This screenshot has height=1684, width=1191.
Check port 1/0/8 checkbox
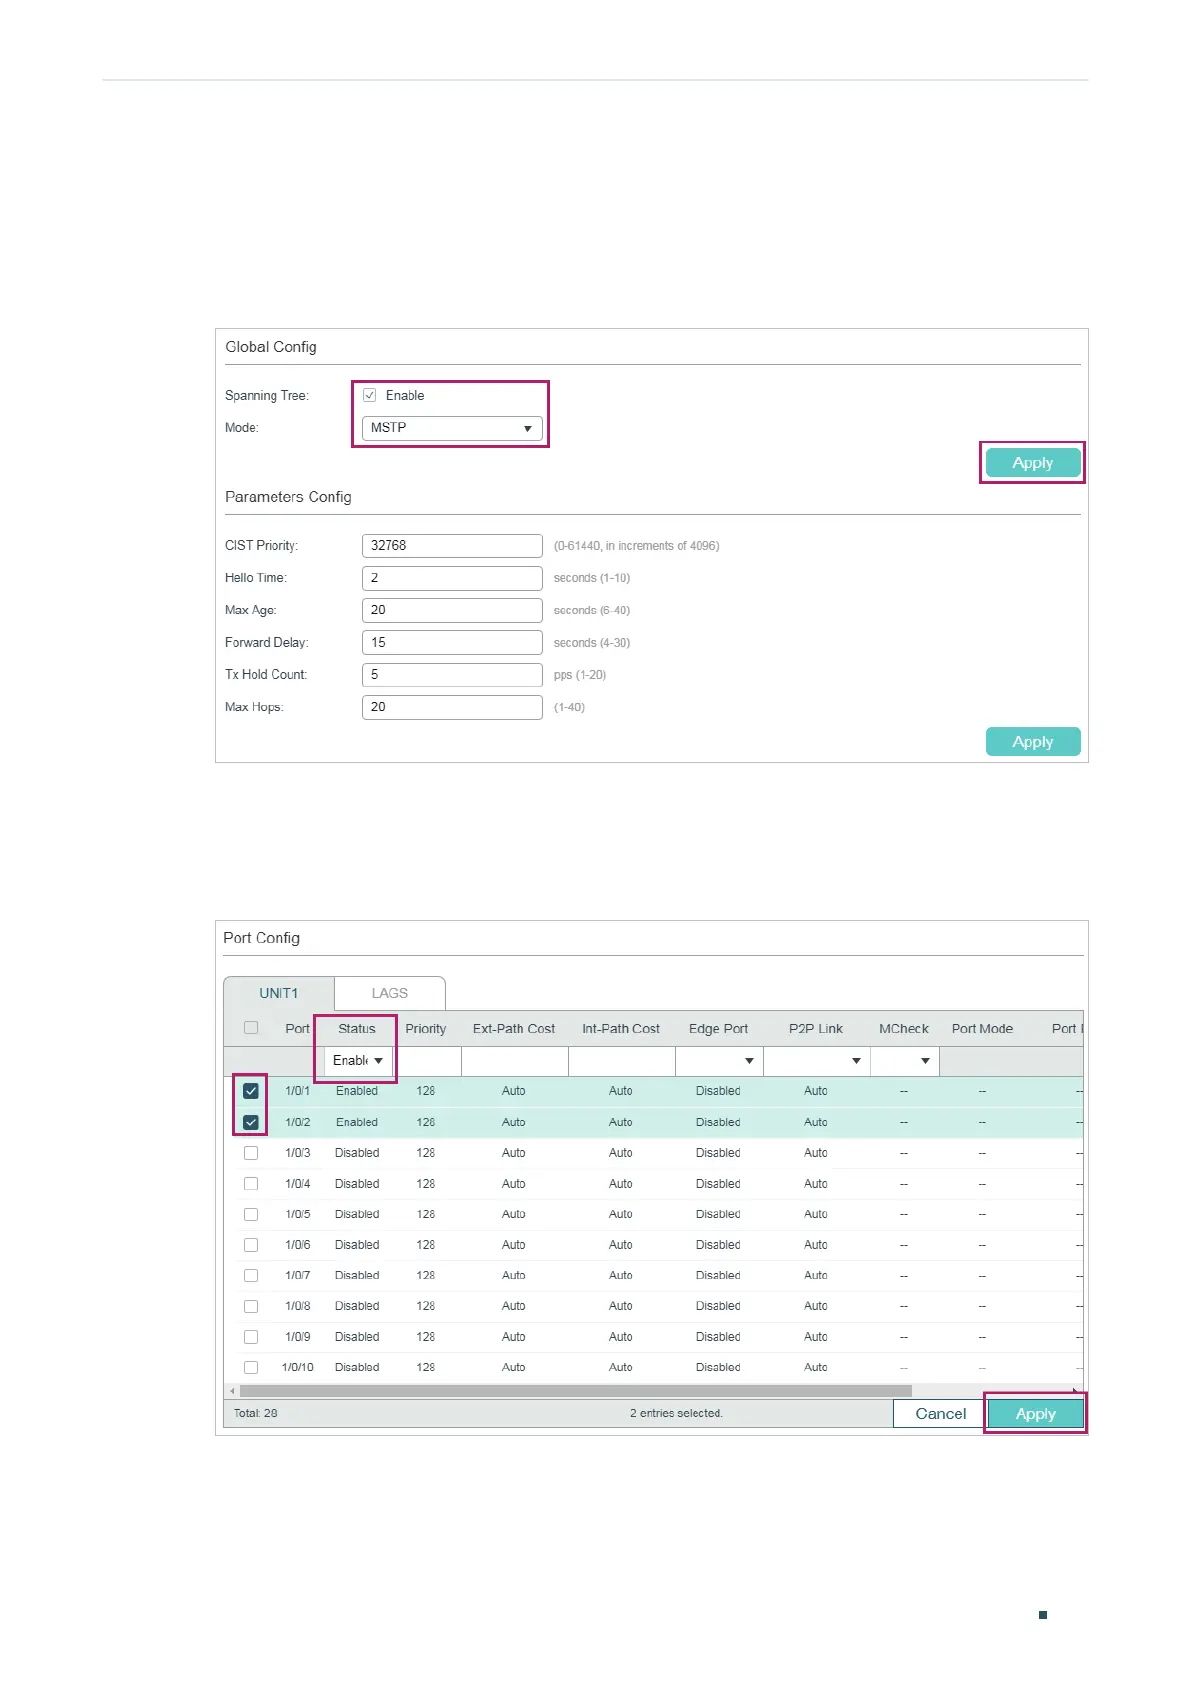(x=251, y=1306)
